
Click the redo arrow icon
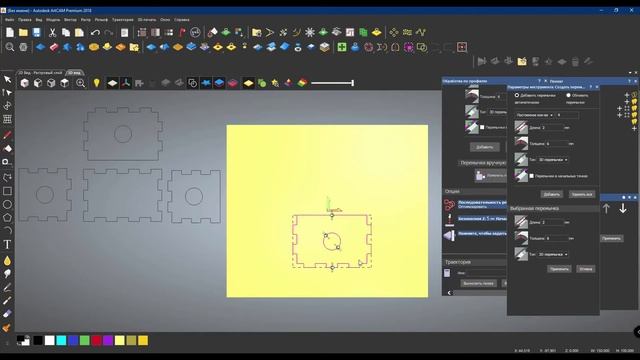109,32
